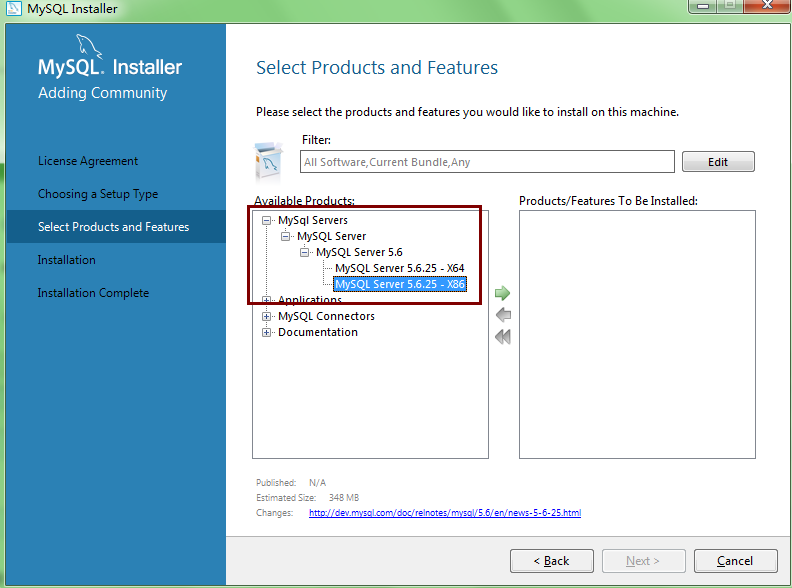Viewport: 792px width, 588px height.
Task: Select the MySql Servers tree label
Action: pyautogui.click(x=313, y=220)
